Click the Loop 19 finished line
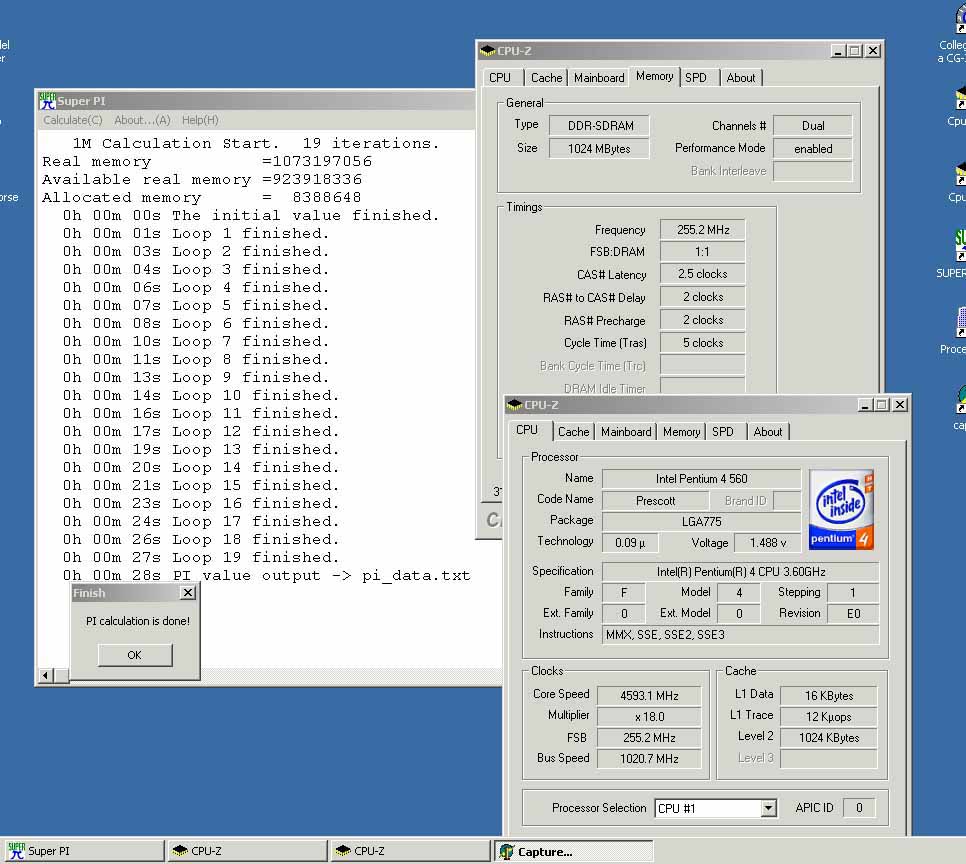This screenshot has height=864, width=966. pyautogui.click(x=201, y=558)
